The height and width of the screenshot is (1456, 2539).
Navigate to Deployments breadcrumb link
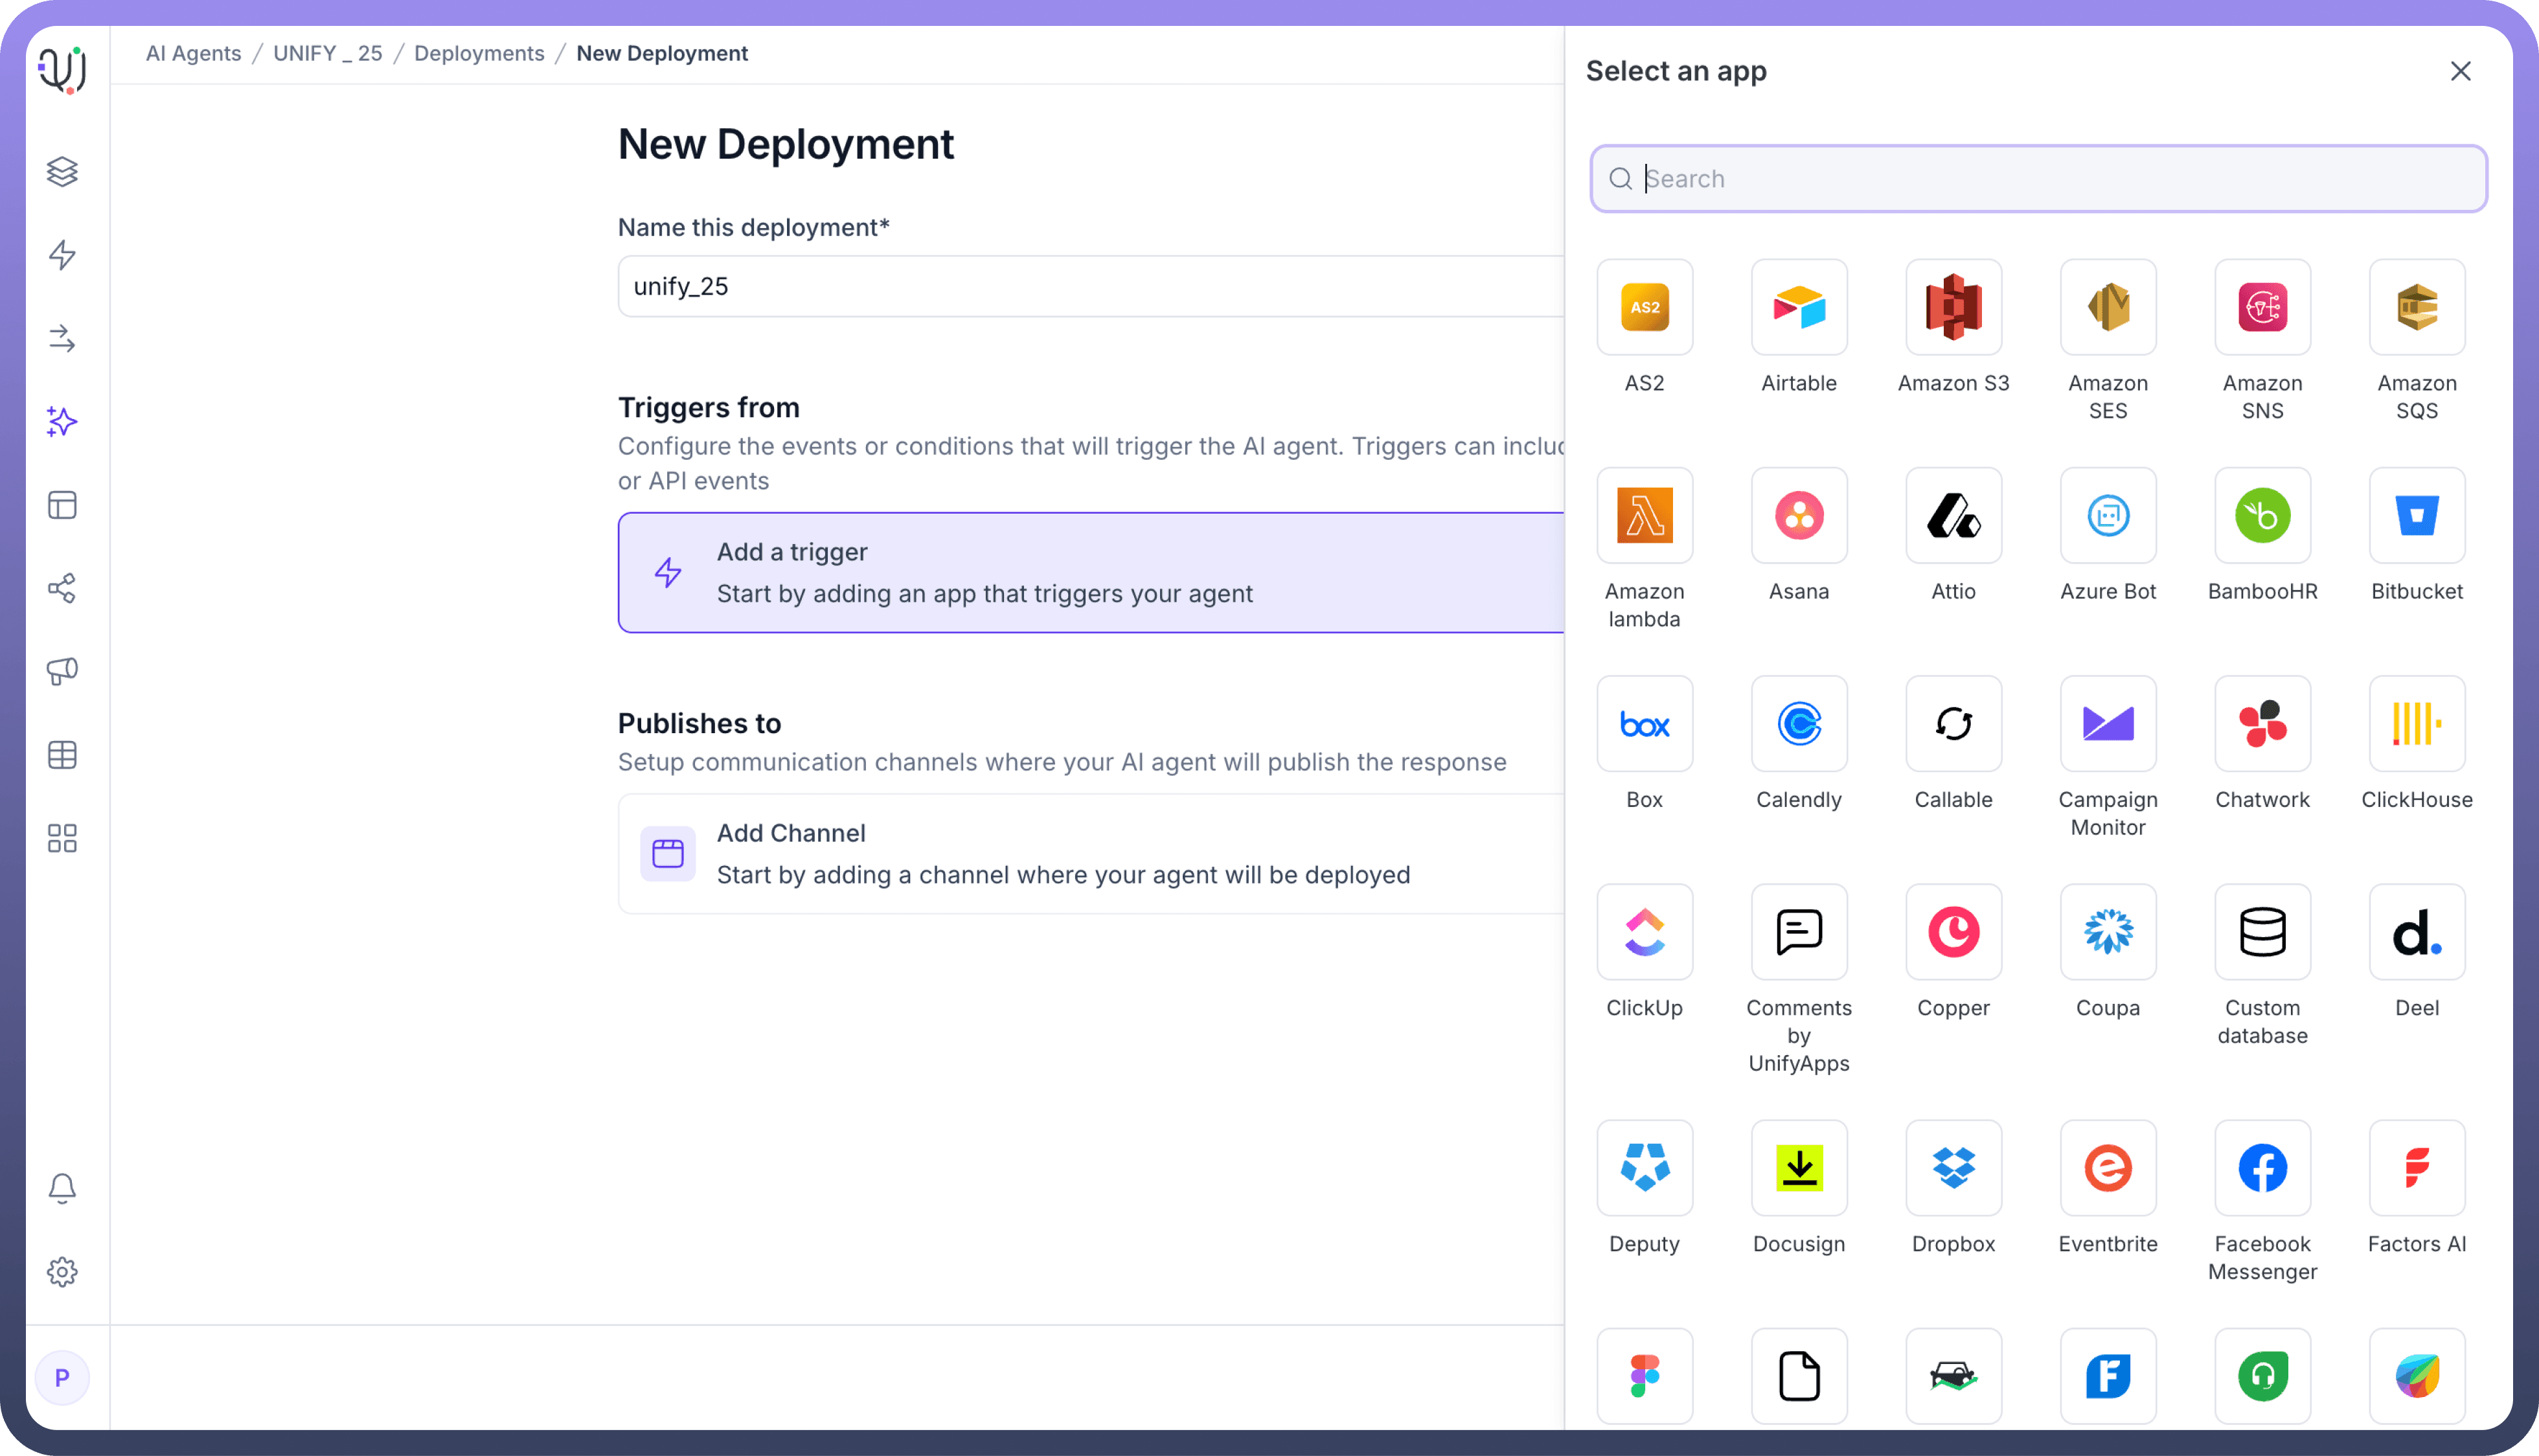point(479,53)
